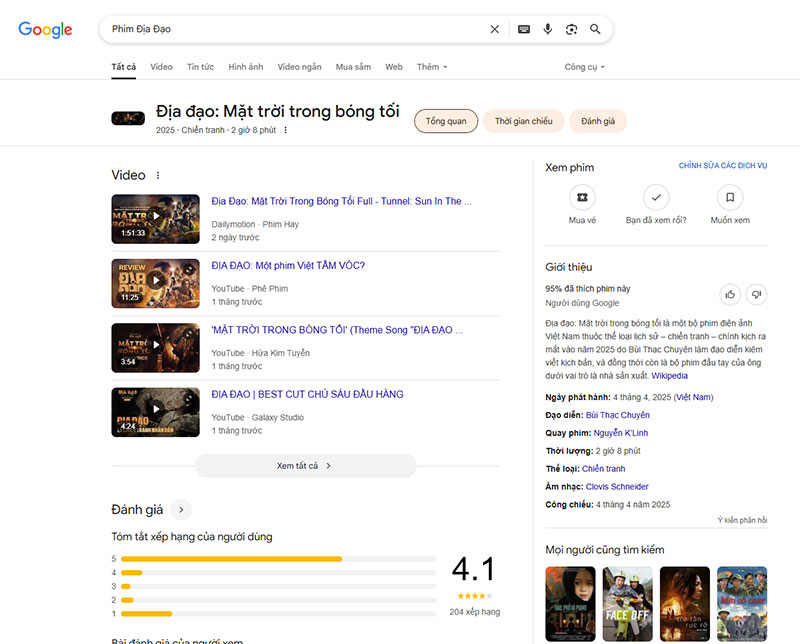This screenshot has width=800, height=644.
Task: Click the Google logo
Action: coord(46,30)
